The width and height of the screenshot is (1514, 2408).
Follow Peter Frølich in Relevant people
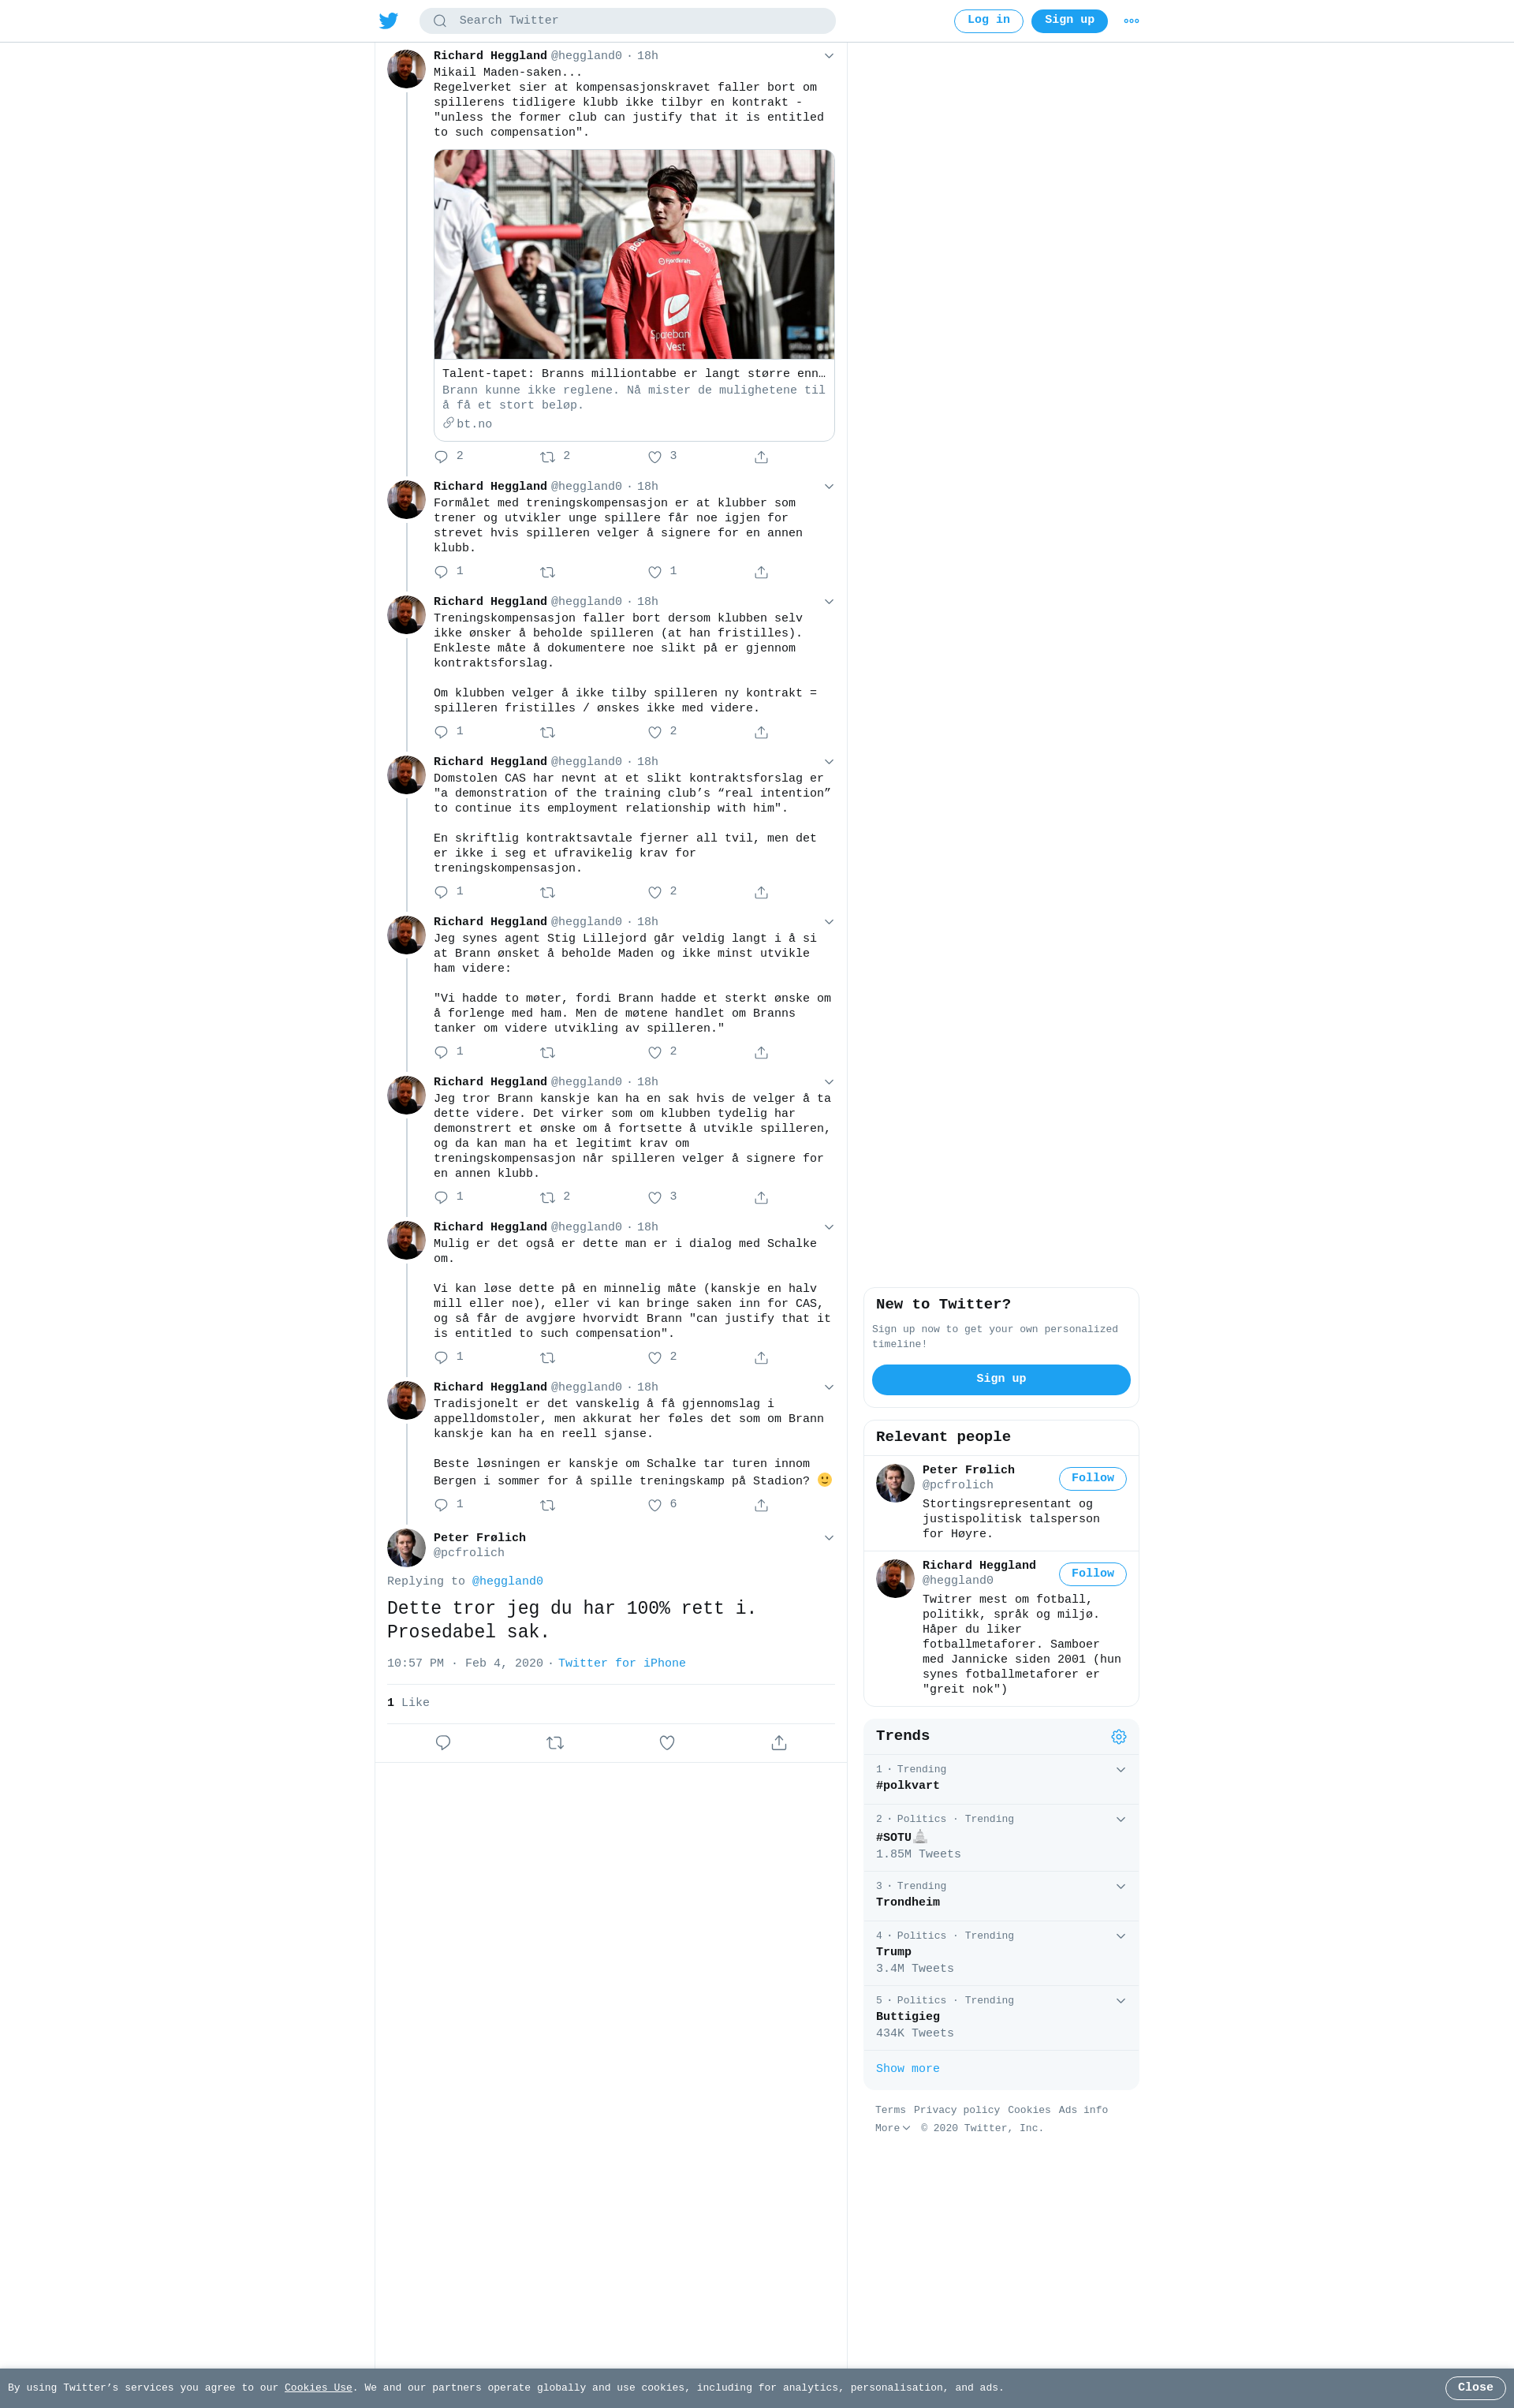click(x=1092, y=1479)
